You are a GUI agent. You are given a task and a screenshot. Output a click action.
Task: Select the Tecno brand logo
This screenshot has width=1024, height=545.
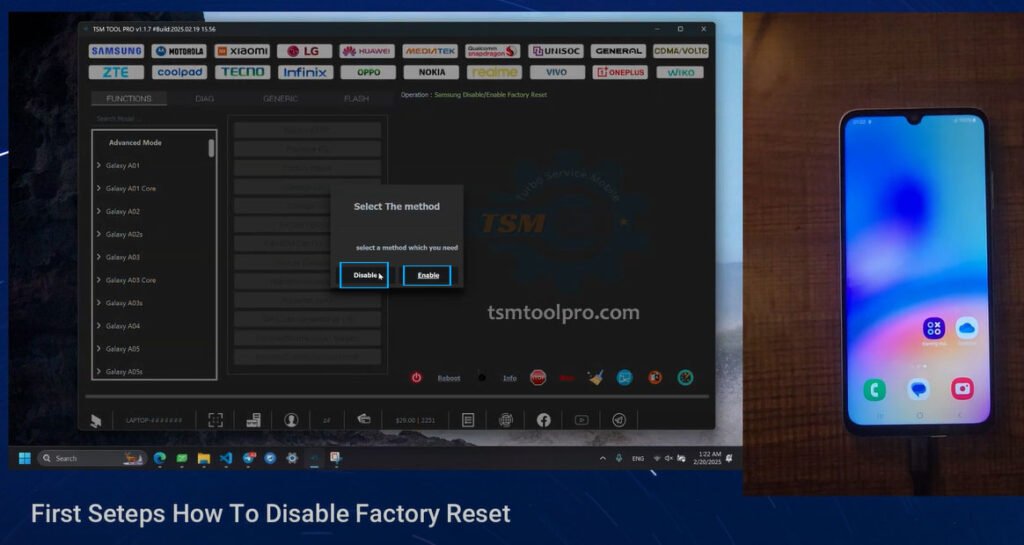tap(242, 72)
